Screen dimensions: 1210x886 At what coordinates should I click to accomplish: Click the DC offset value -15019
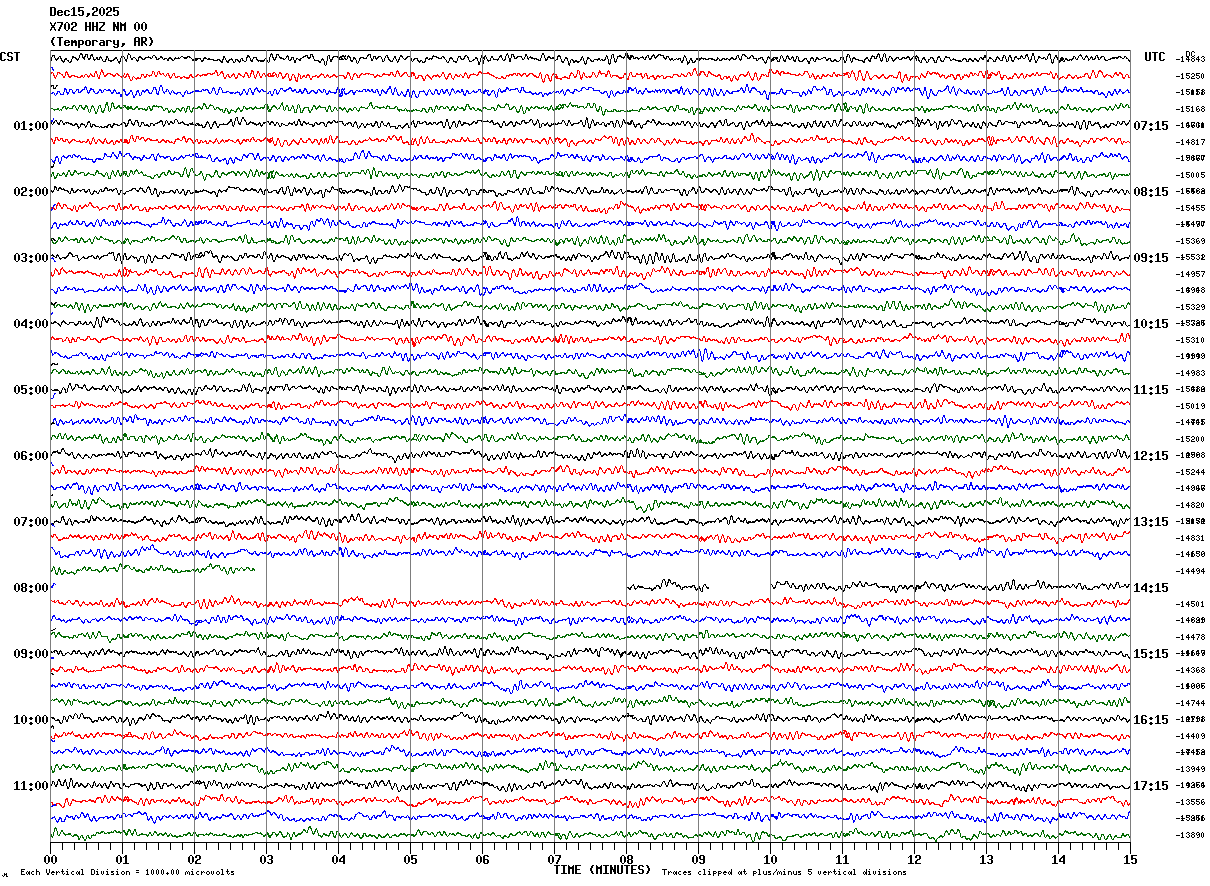[x=1191, y=406]
